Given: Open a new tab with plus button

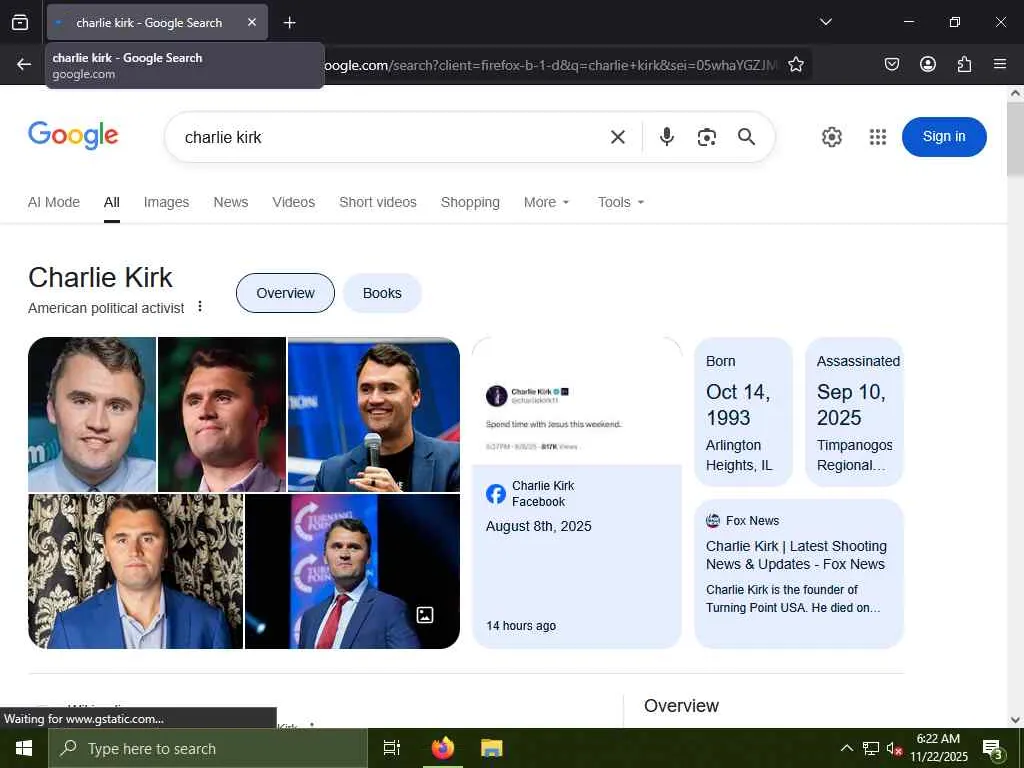Looking at the screenshot, I should pos(289,23).
